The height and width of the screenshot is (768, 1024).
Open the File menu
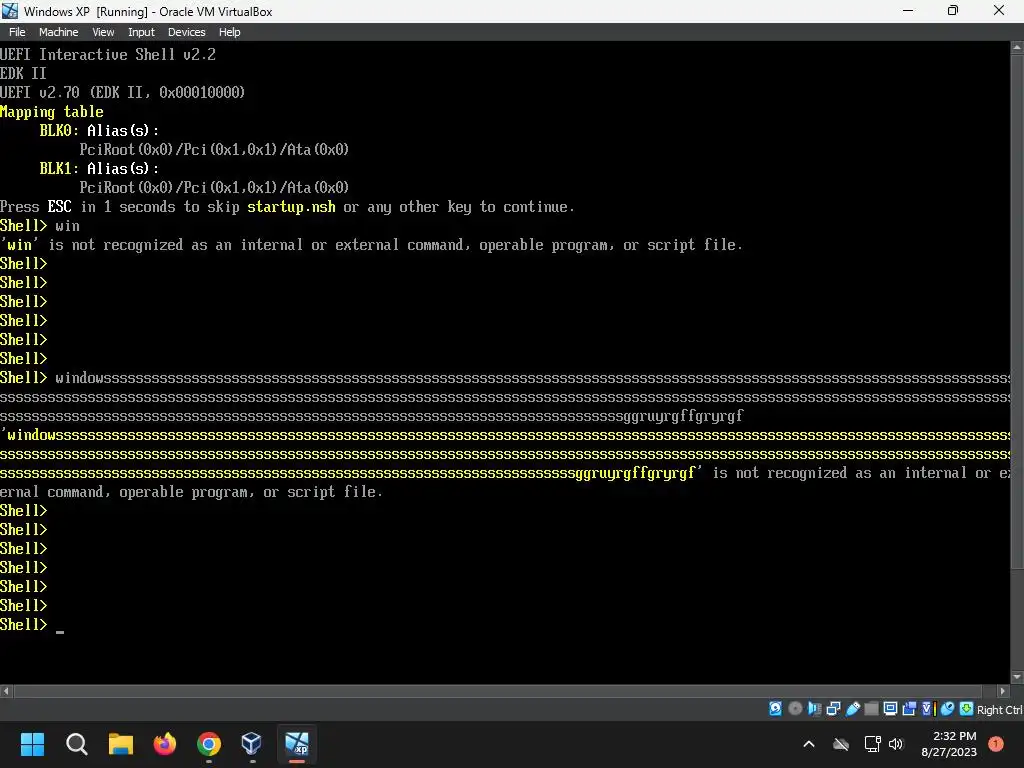pyautogui.click(x=17, y=32)
